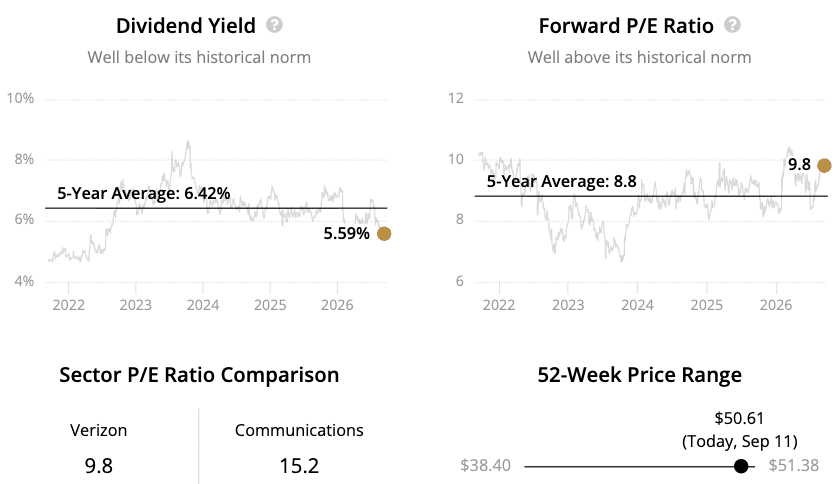Screen dimensions: 840x484
Task: Select the gold 5.59% current yield marker
Action: pos(384,234)
